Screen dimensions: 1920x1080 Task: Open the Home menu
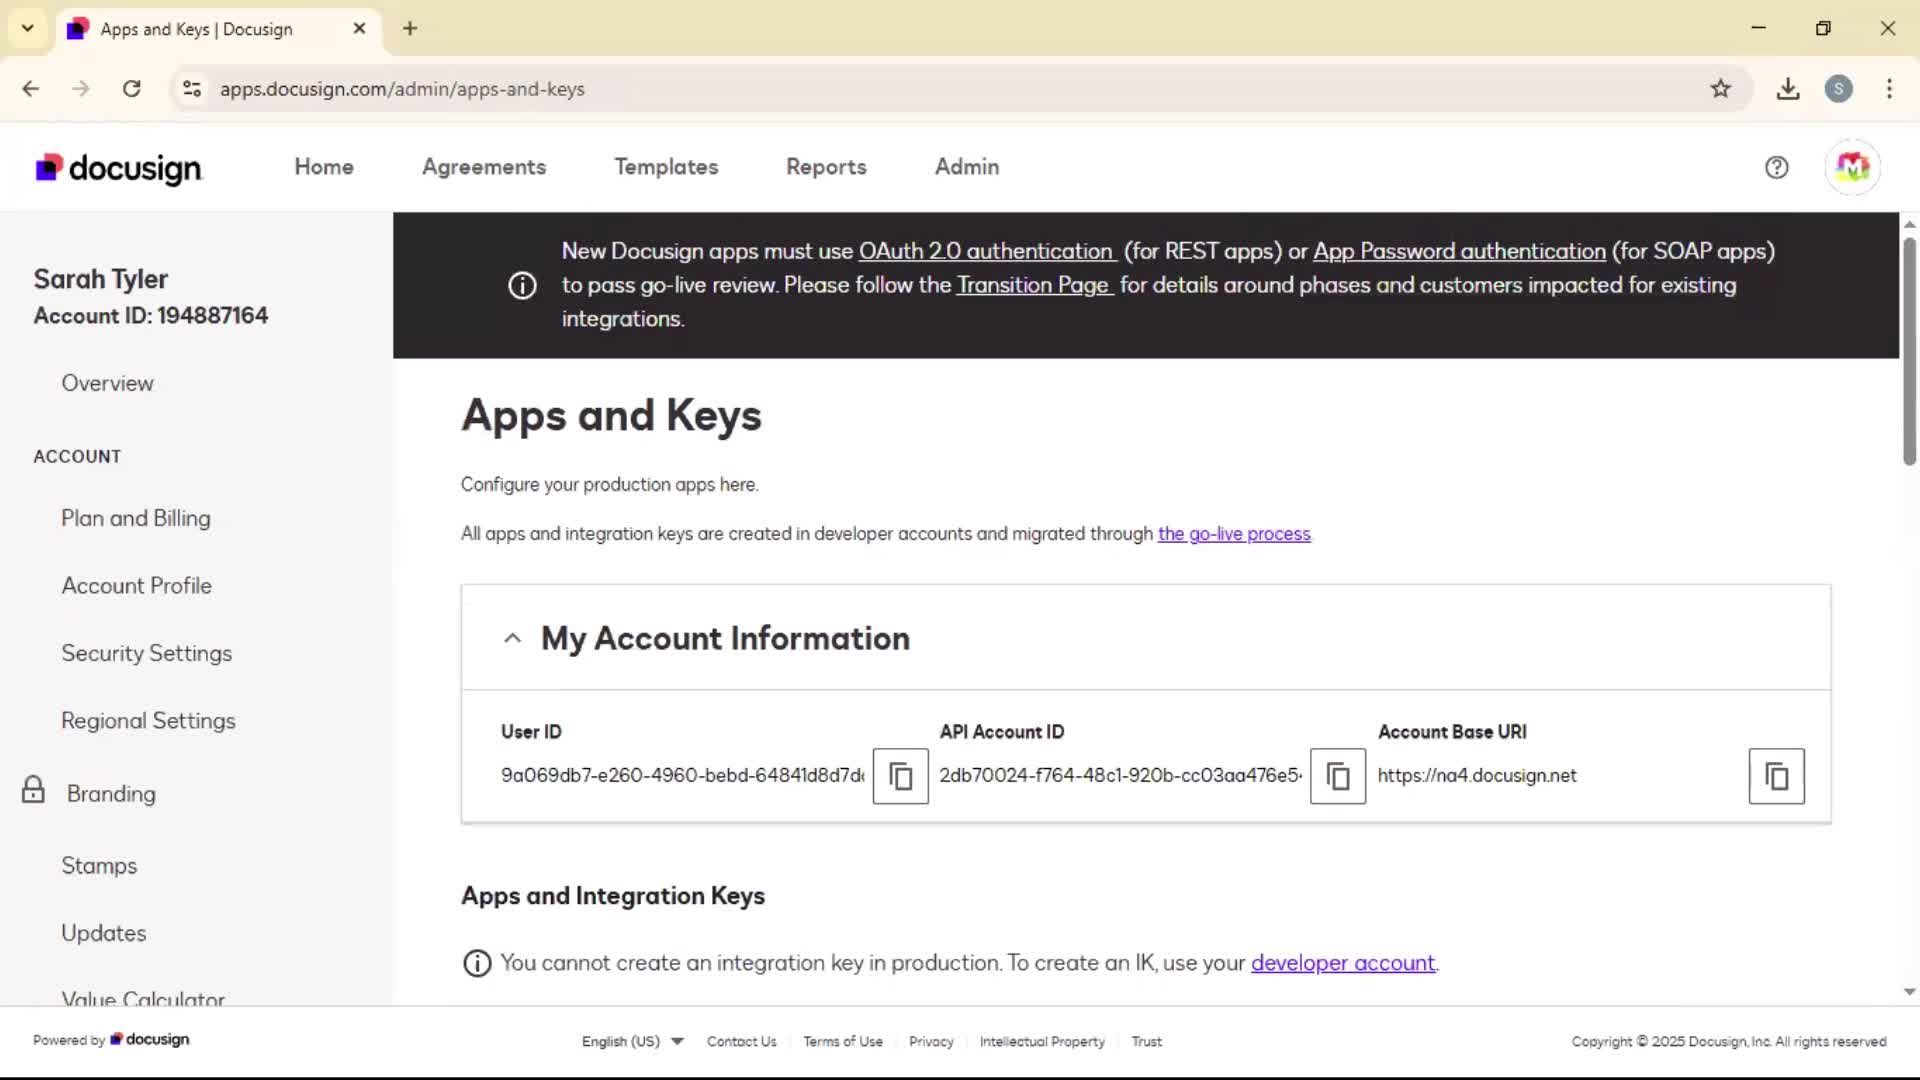coord(324,167)
